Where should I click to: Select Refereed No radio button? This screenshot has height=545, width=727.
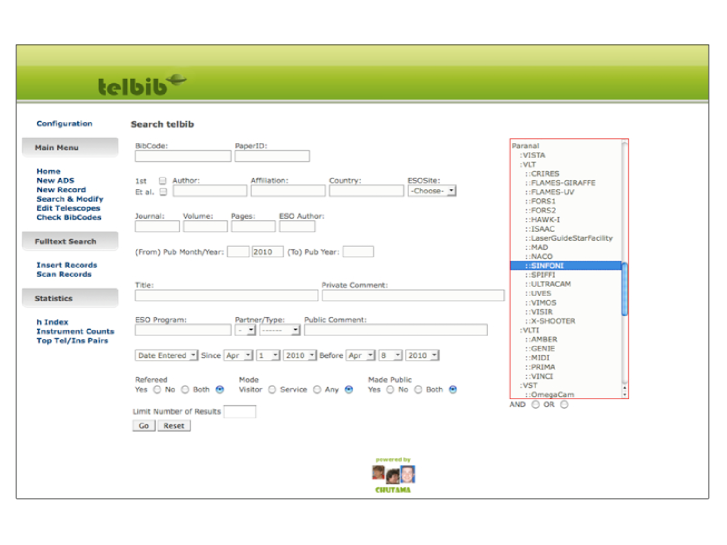click(x=185, y=390)
